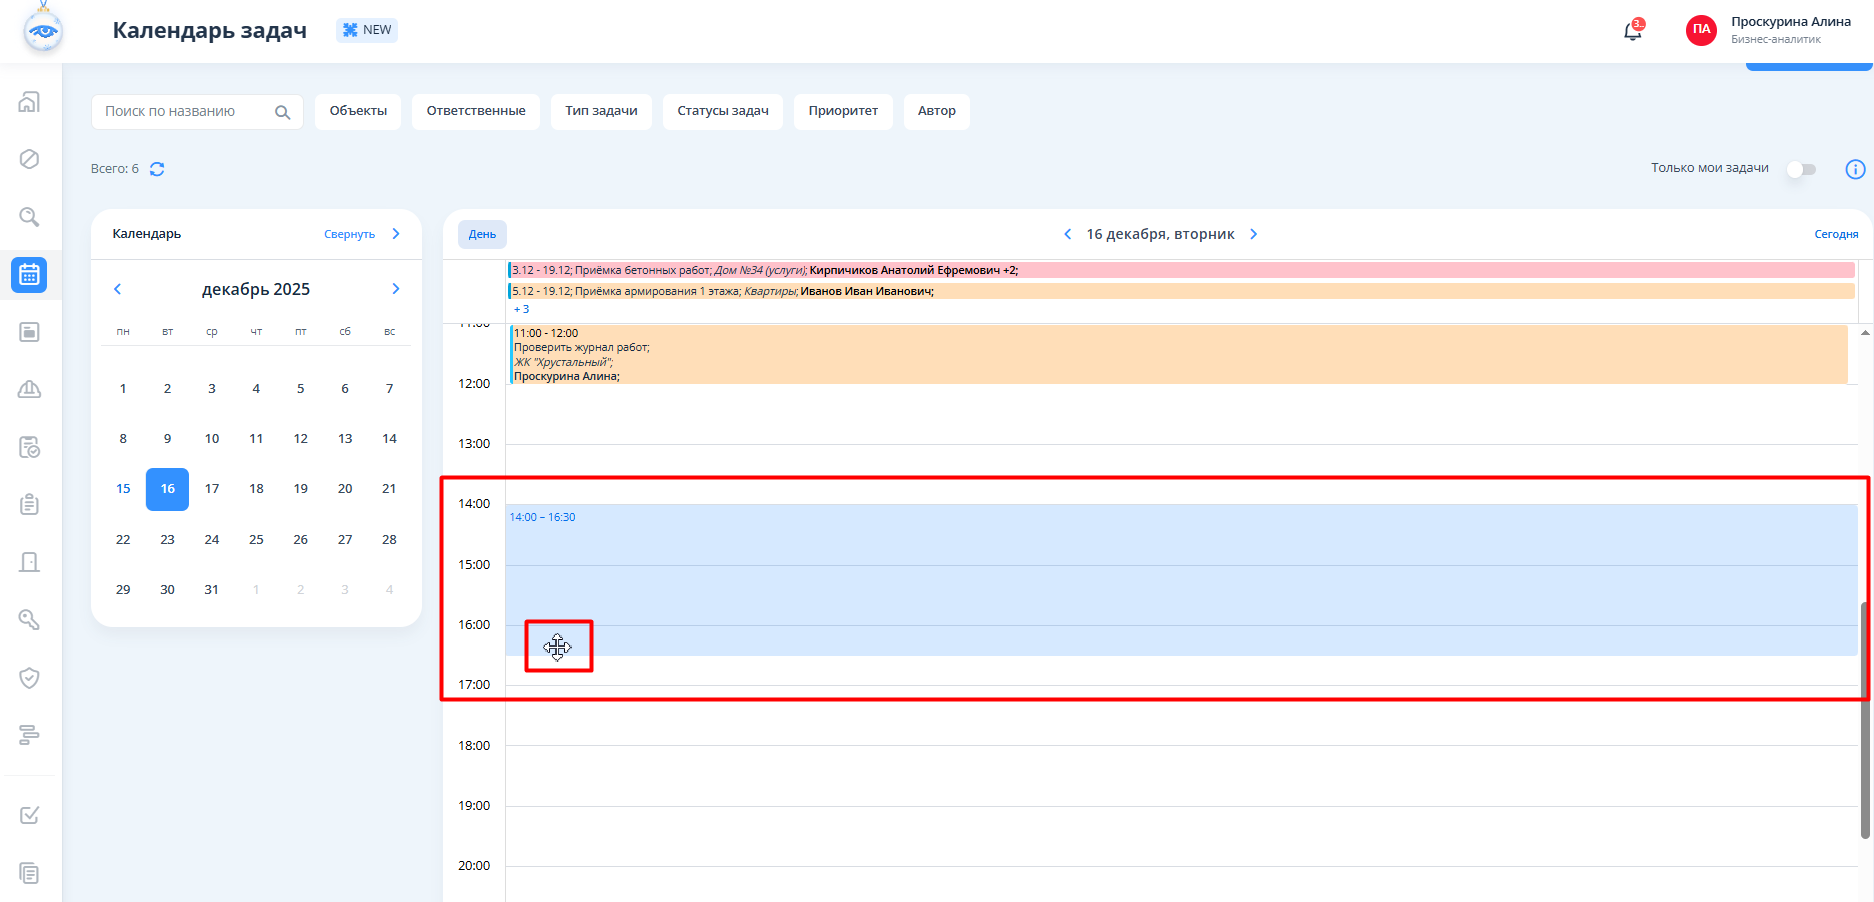Click the blue info icon

click(1855, 169)
